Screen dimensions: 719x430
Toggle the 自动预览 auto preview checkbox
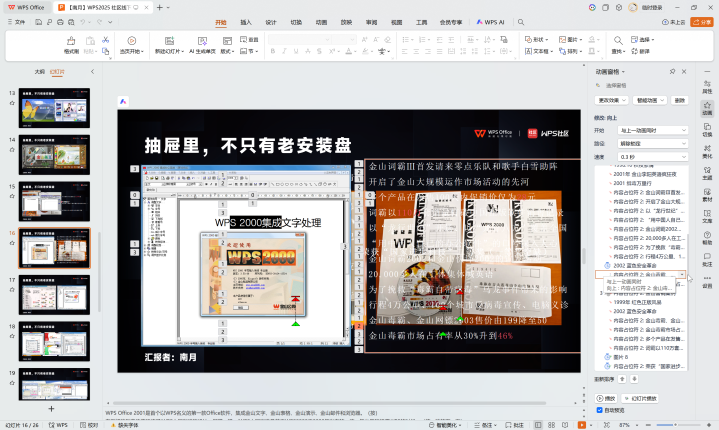[599, 409]
